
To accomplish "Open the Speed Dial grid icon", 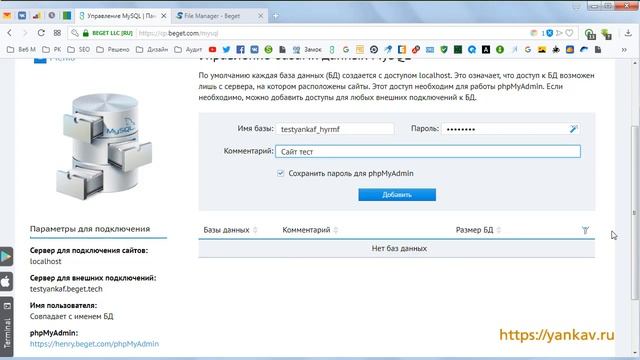I will click(57, 33).
